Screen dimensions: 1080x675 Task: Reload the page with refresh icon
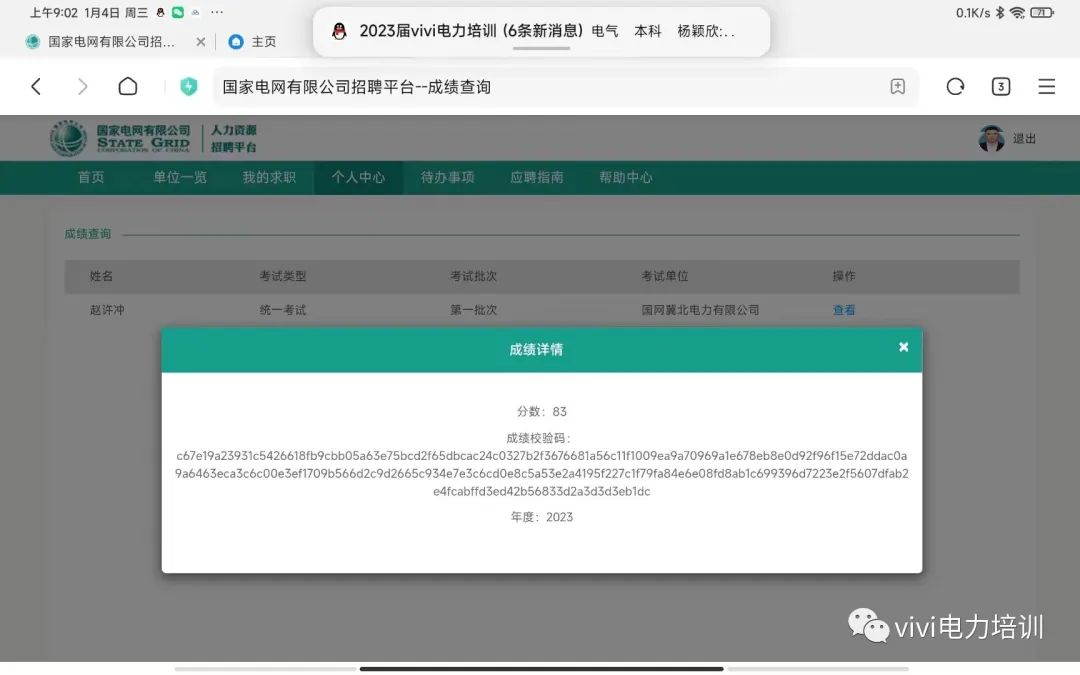(x=955, y=87)
